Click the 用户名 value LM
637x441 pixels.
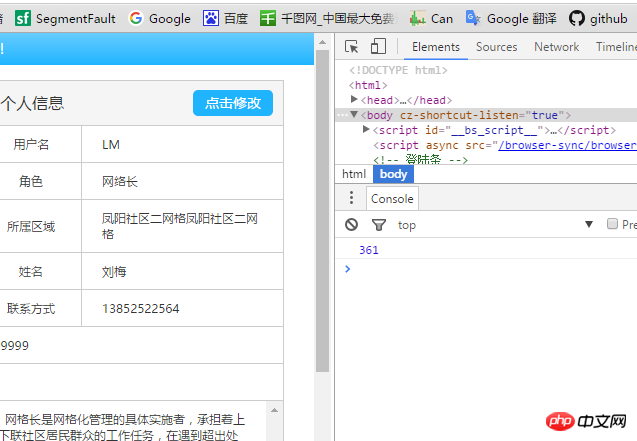[x=110, y=145]
